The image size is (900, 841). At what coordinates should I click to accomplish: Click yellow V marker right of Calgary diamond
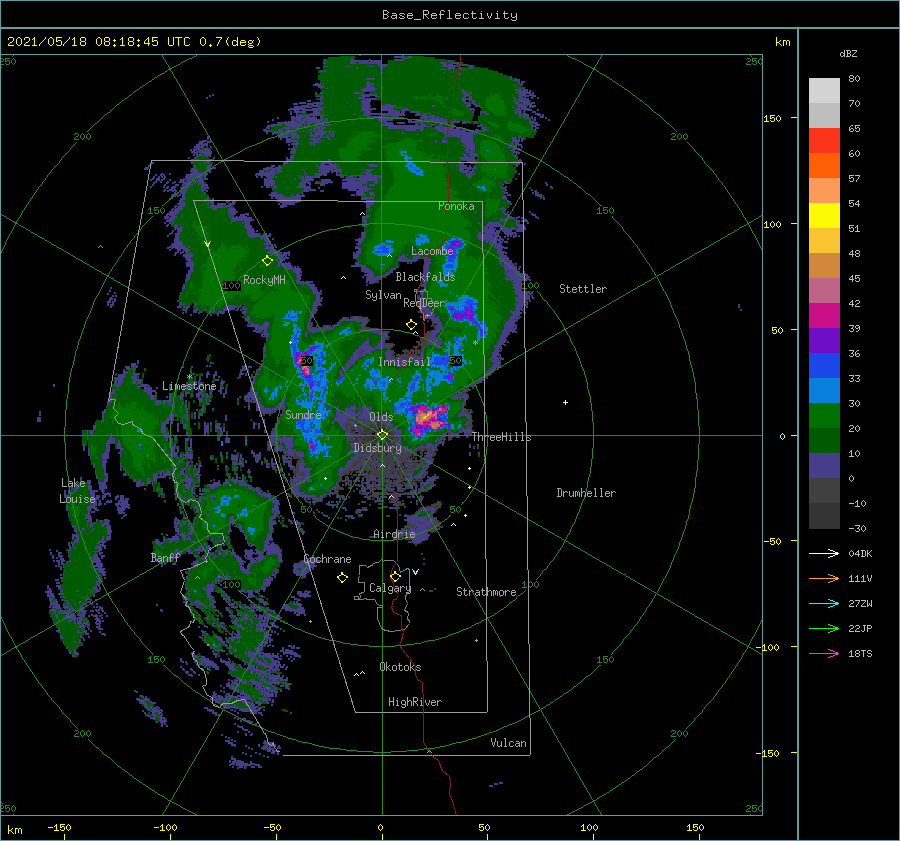[415, 572]
